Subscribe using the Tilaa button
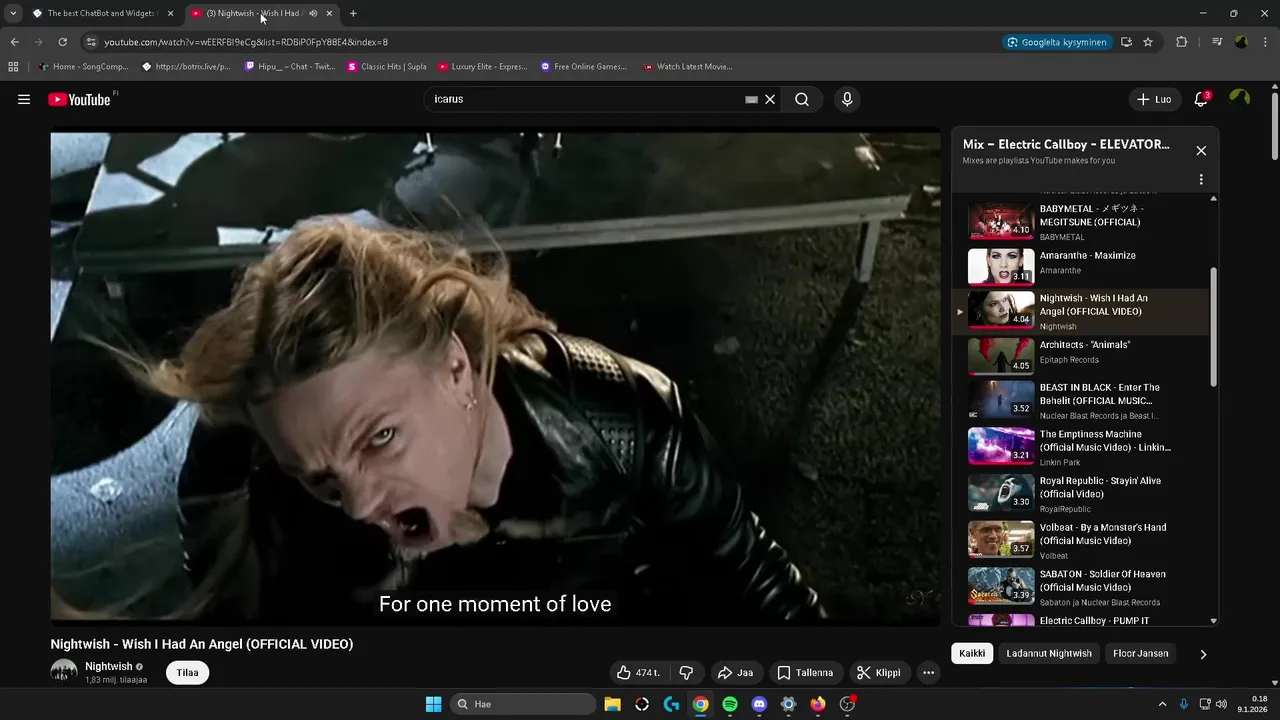Viewport: 1280px width, 720px height. pyautogui.click(x=187, y=673)
